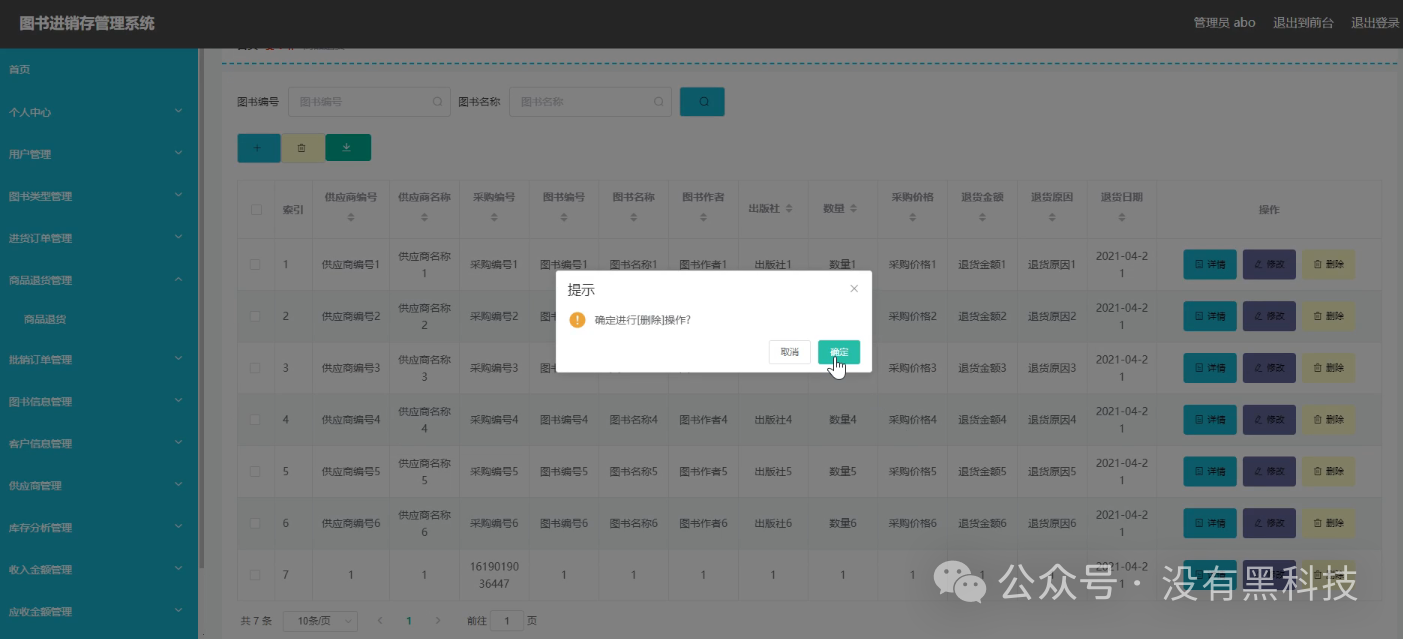Click the 图书编号 search input

pyautogui.click(x=369, y=102)
